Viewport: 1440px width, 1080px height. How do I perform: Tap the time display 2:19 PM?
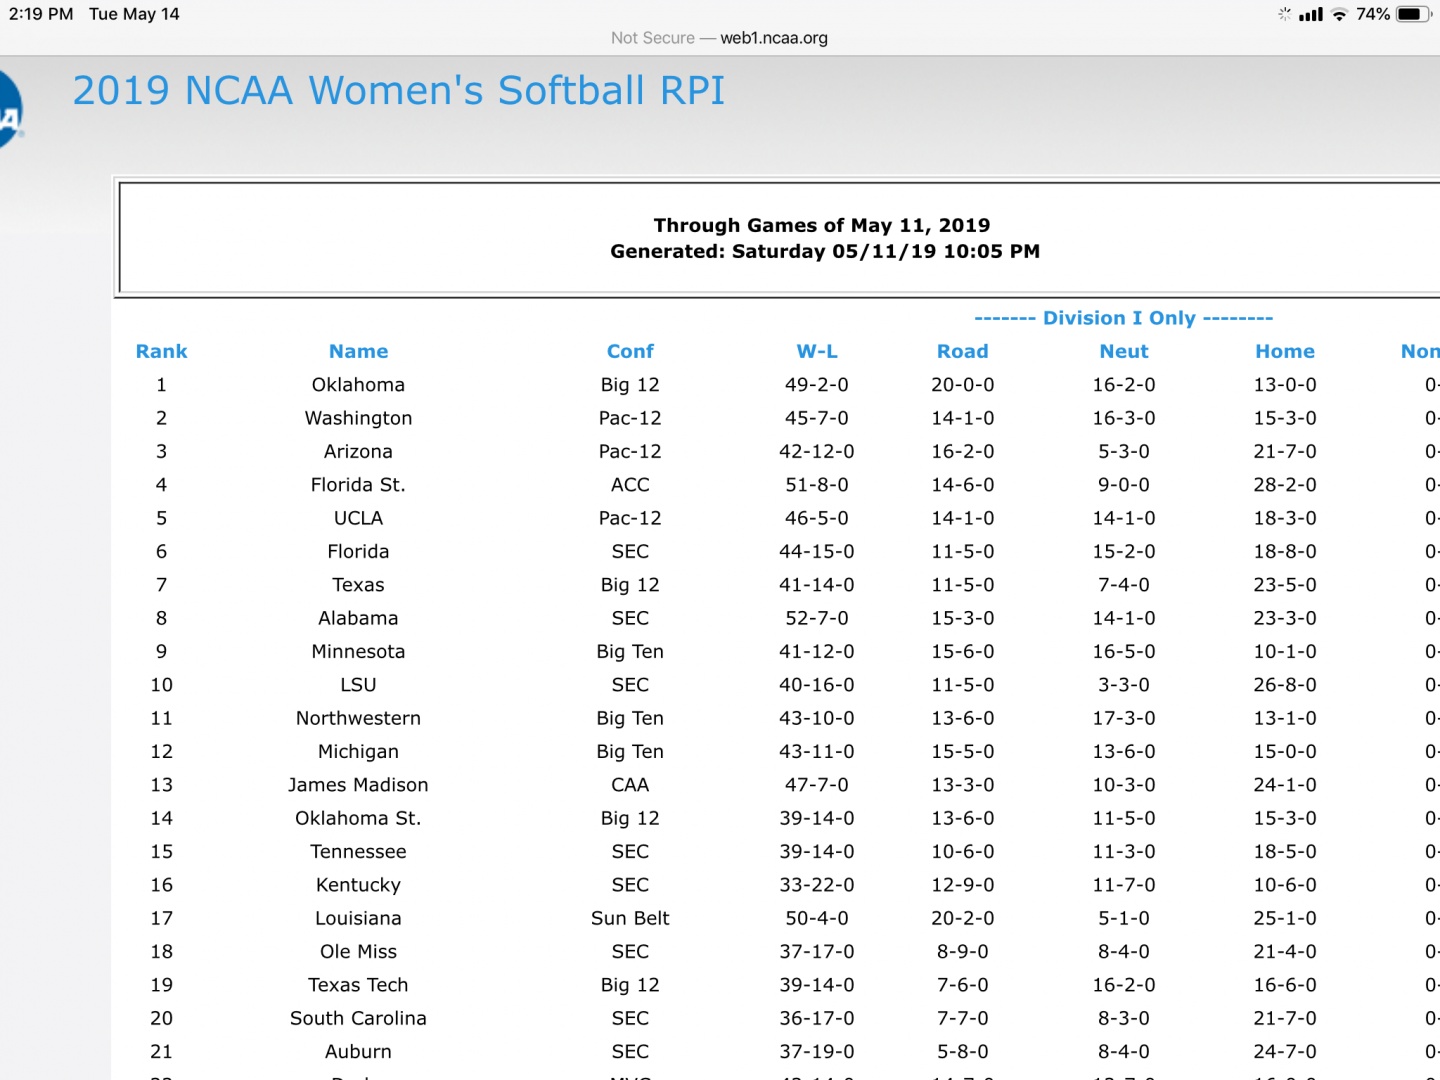pos(41,14)
